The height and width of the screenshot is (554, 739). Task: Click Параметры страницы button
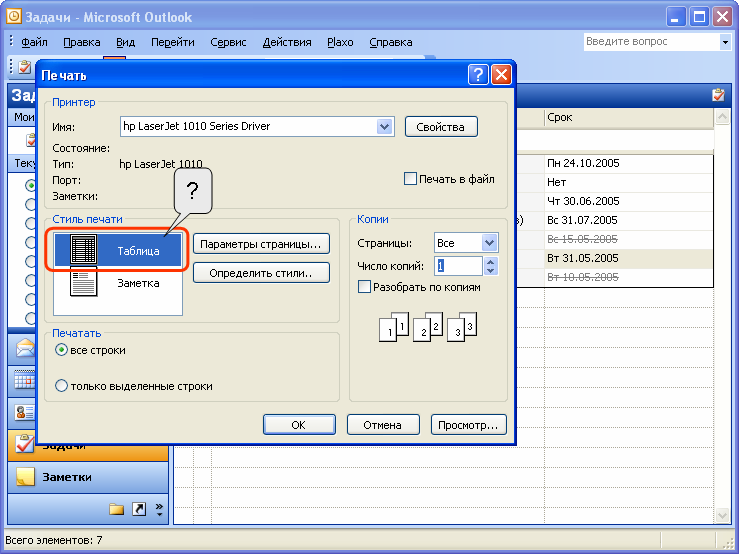point(261,244)
